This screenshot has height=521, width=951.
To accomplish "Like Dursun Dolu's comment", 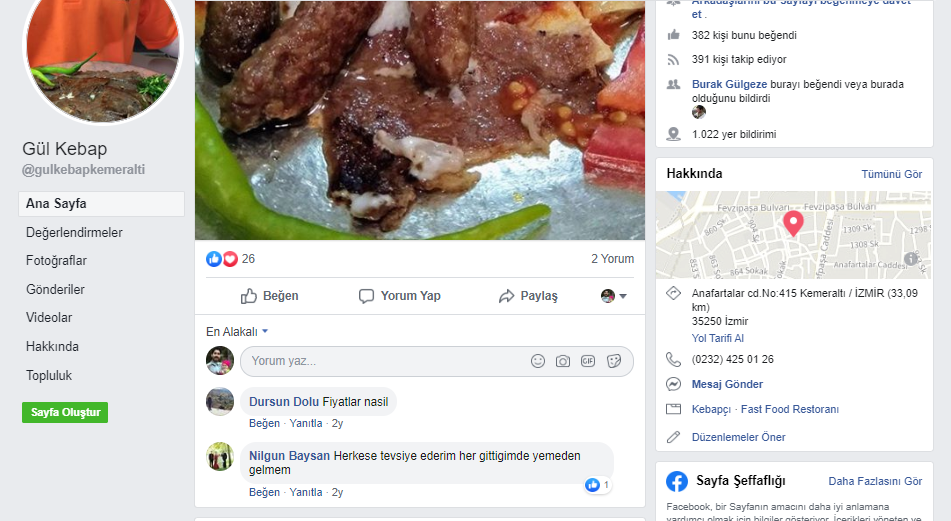I will tap(264, 423).
